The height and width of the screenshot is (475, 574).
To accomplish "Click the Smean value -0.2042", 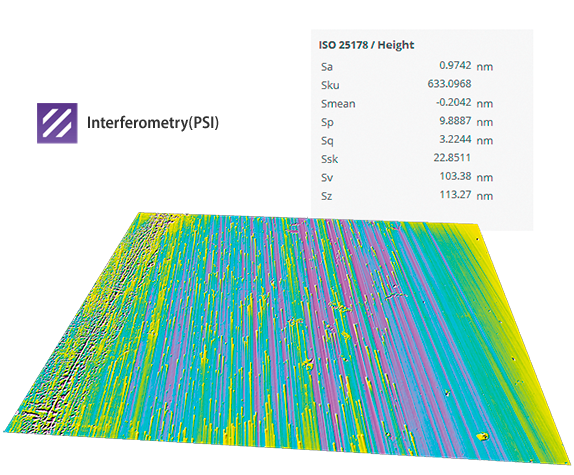I will pyautogui.click(x=453, y=102).
